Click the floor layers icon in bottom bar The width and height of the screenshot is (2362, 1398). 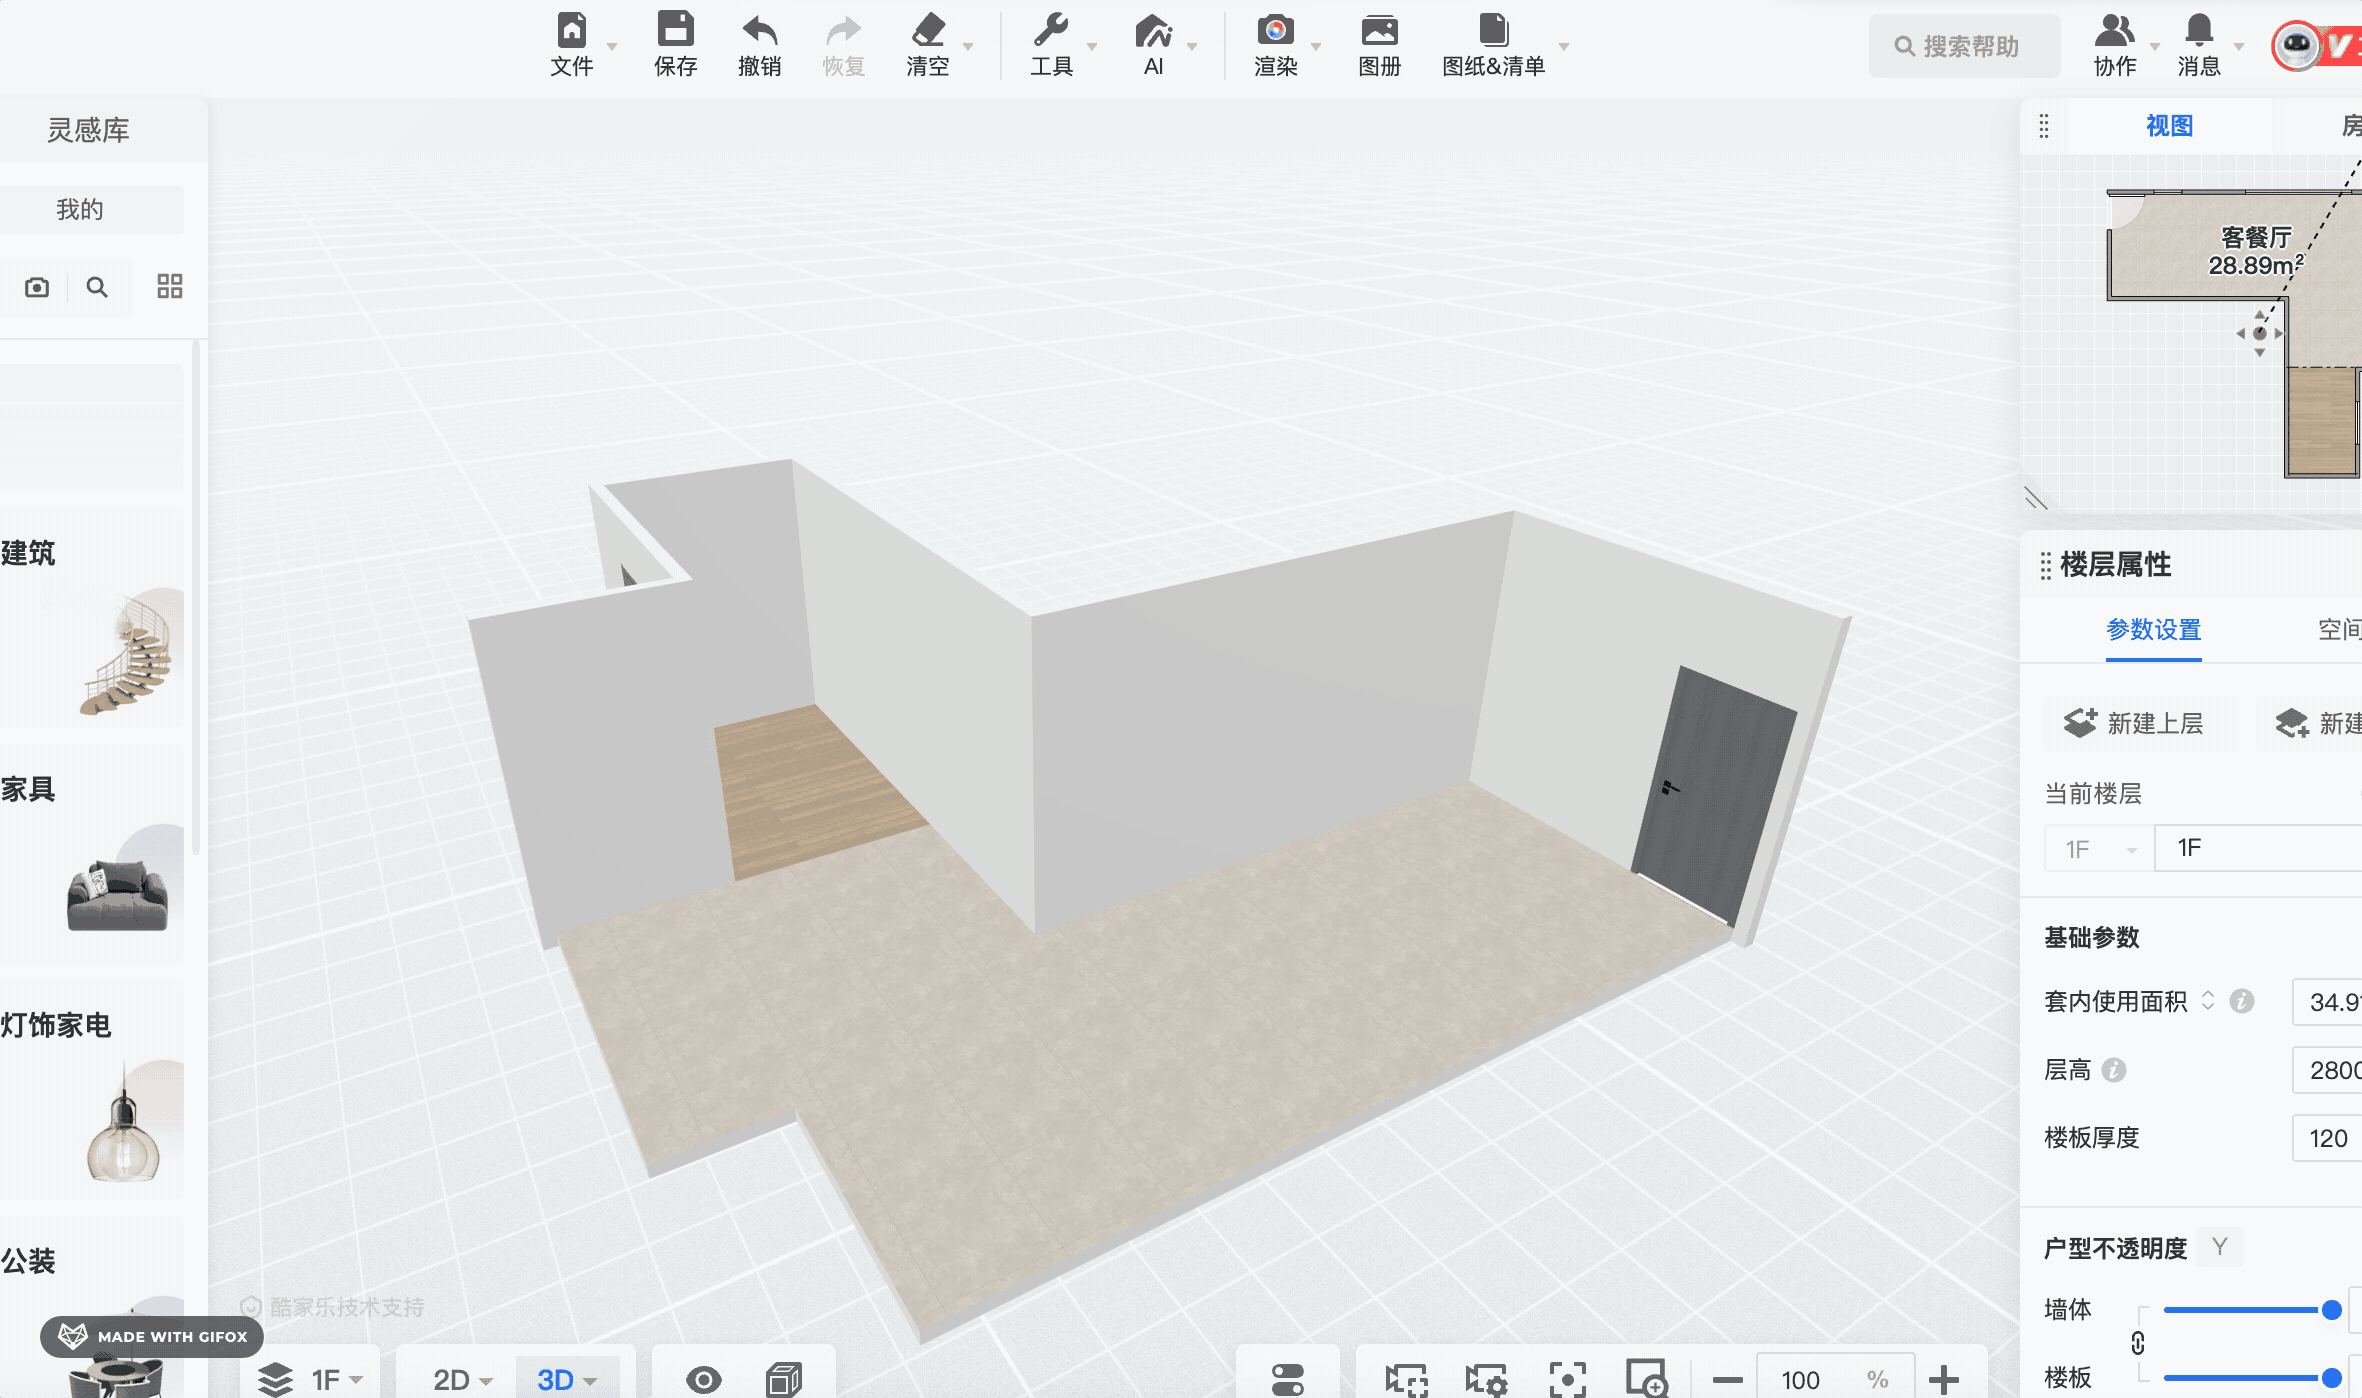point(276,1380)
